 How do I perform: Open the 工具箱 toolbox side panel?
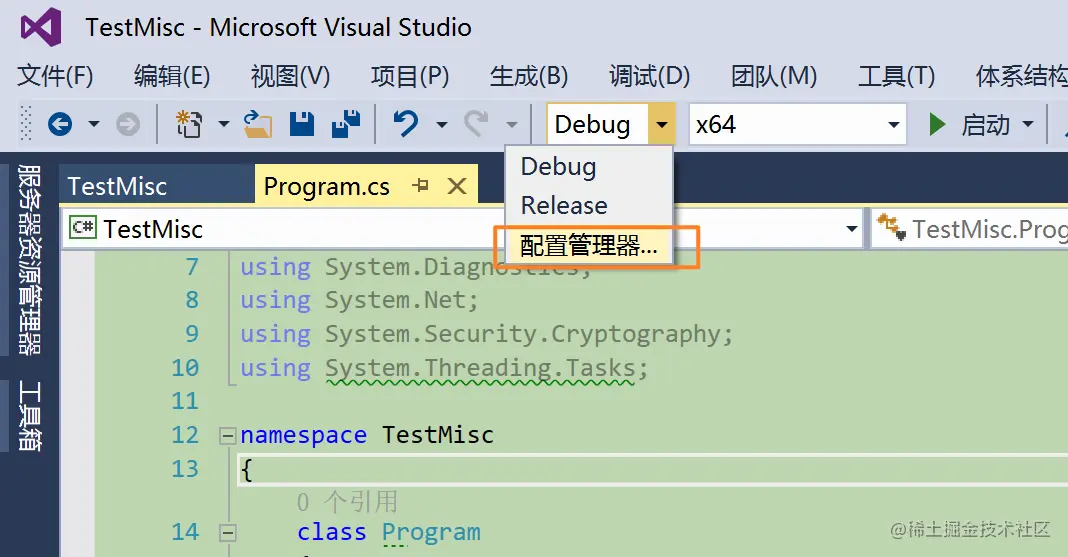[x=29, y=416]
